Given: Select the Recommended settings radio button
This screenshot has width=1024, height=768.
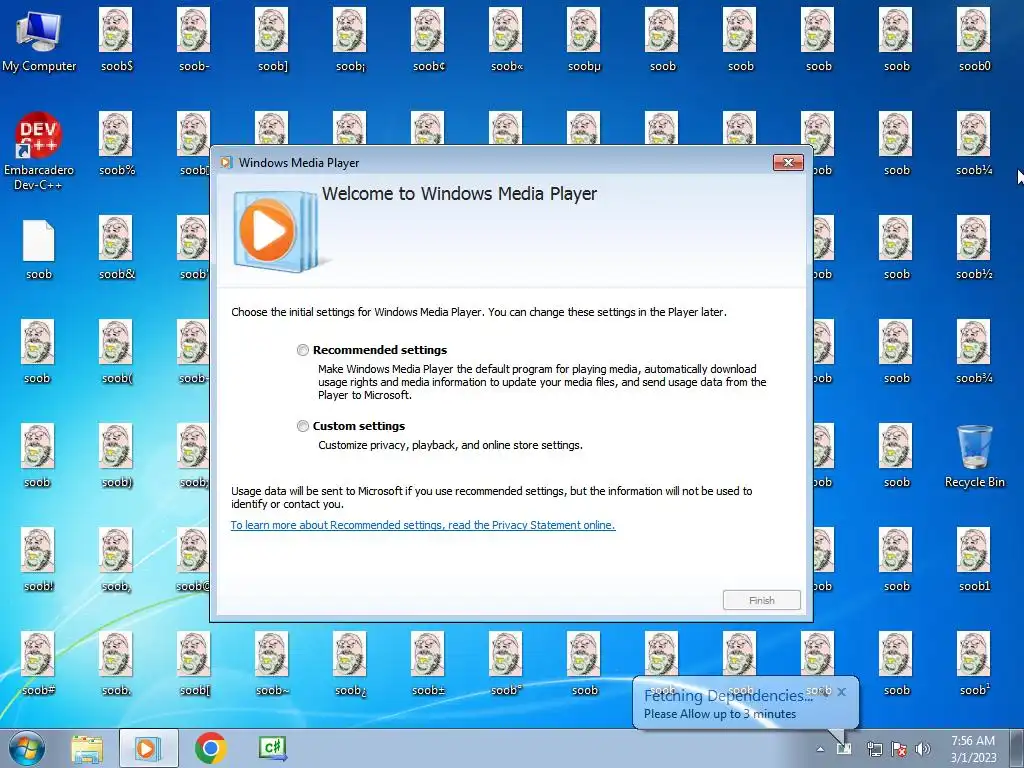Looking at the screenshot, I should [x=302, y=350].
